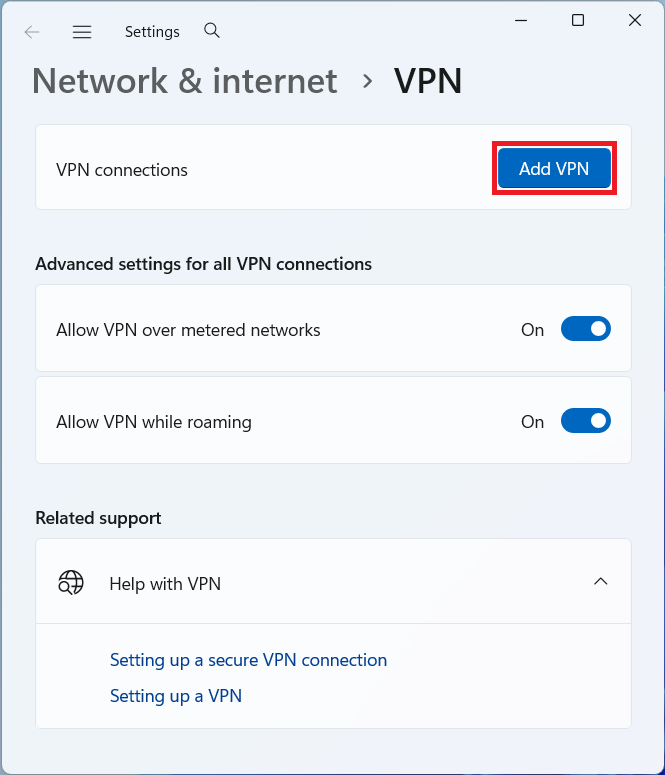Turn off Allow VPN while roaming

point(585,421)
